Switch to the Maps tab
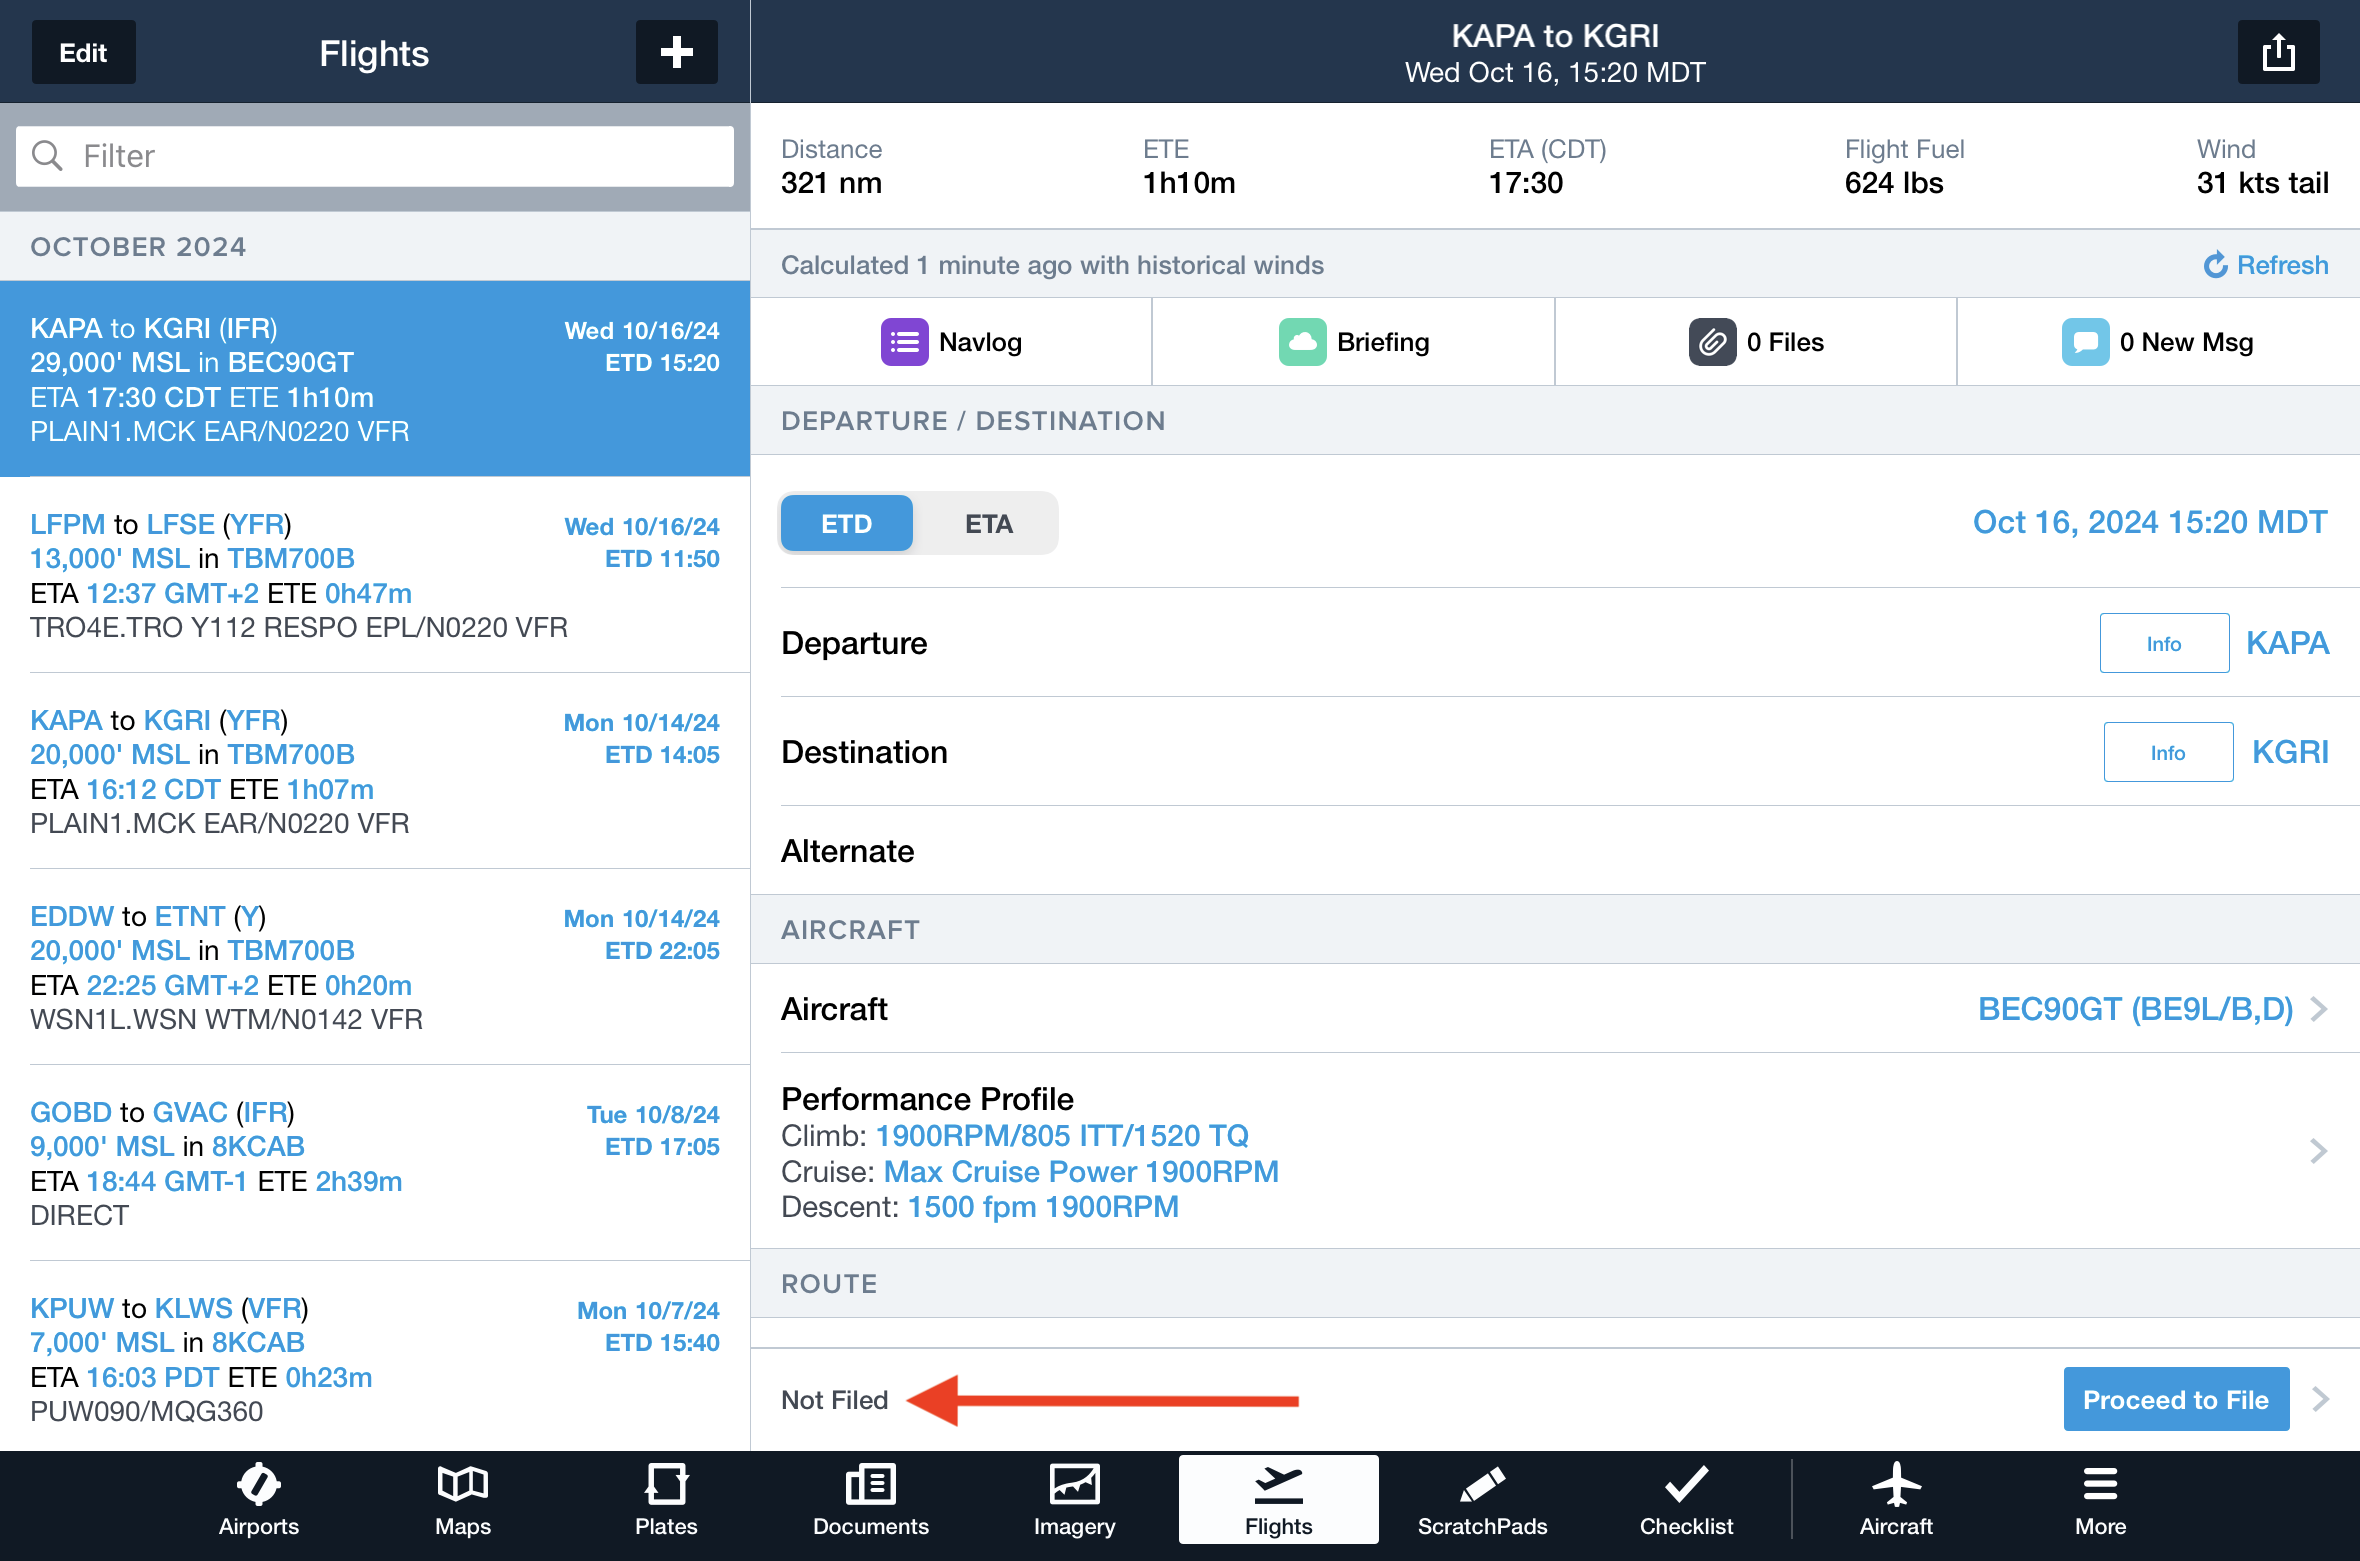This screenshot has width=2360, height=1561. (x=462, y=1500)
